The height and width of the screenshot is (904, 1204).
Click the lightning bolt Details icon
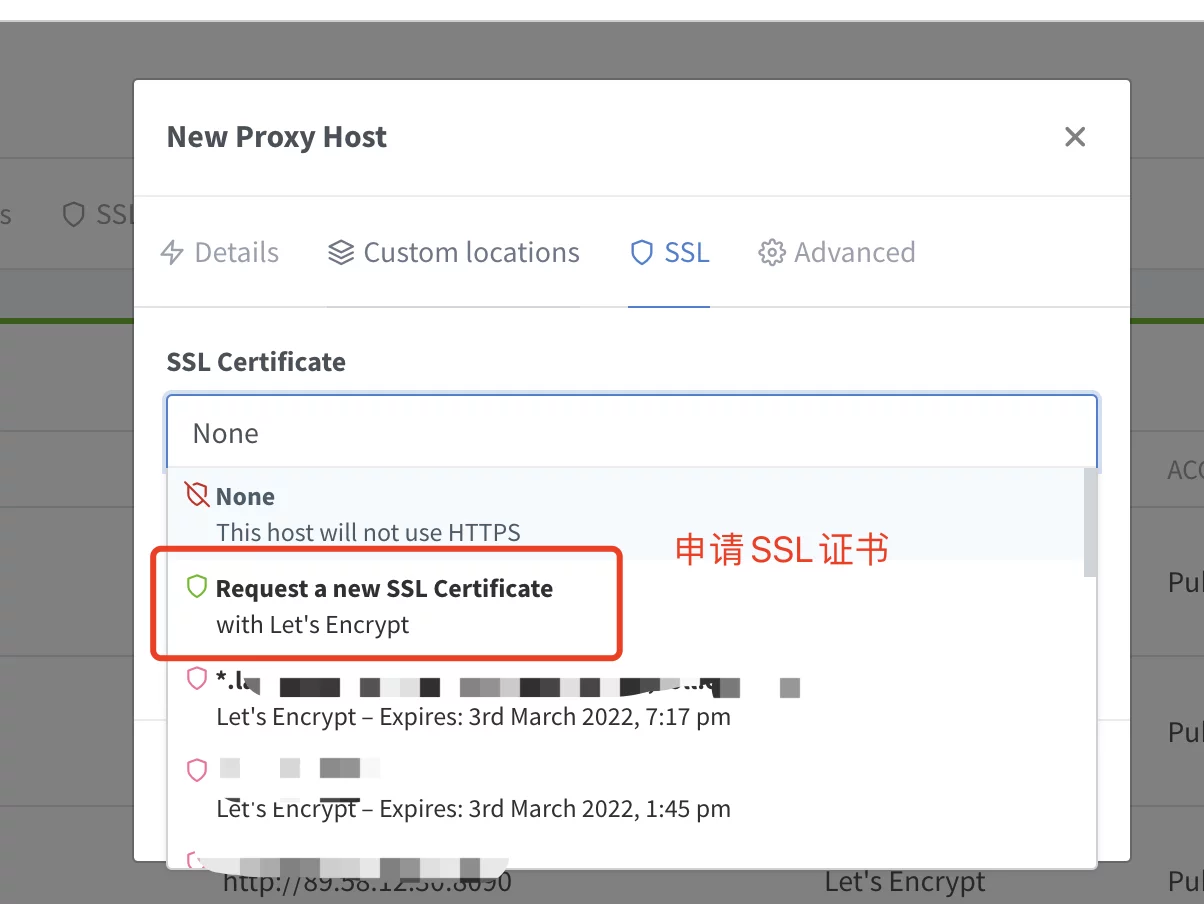[173, 253]
